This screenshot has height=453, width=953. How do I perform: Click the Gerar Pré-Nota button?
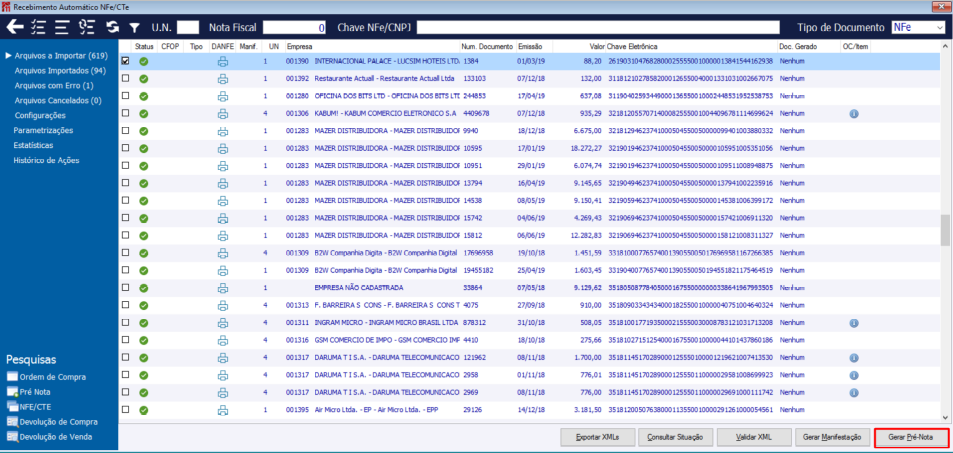pos(910,437)
